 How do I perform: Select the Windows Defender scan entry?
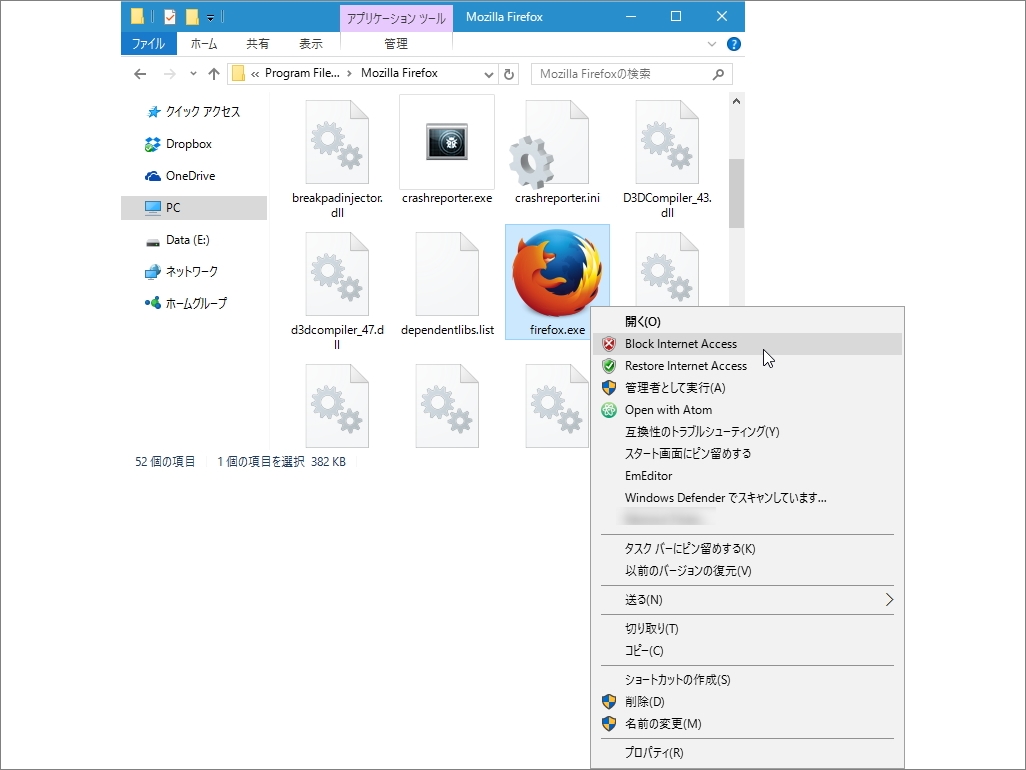click(x=747, y=498)
